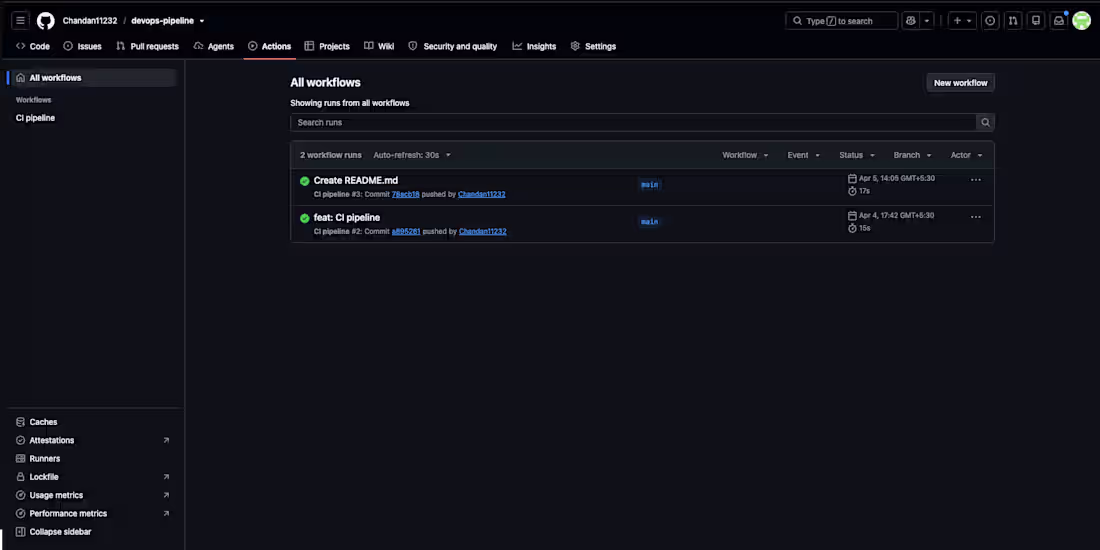Open the Event filter dropdown
The height and width of the screenshot is (550, 1100).
tap(803, 155)
